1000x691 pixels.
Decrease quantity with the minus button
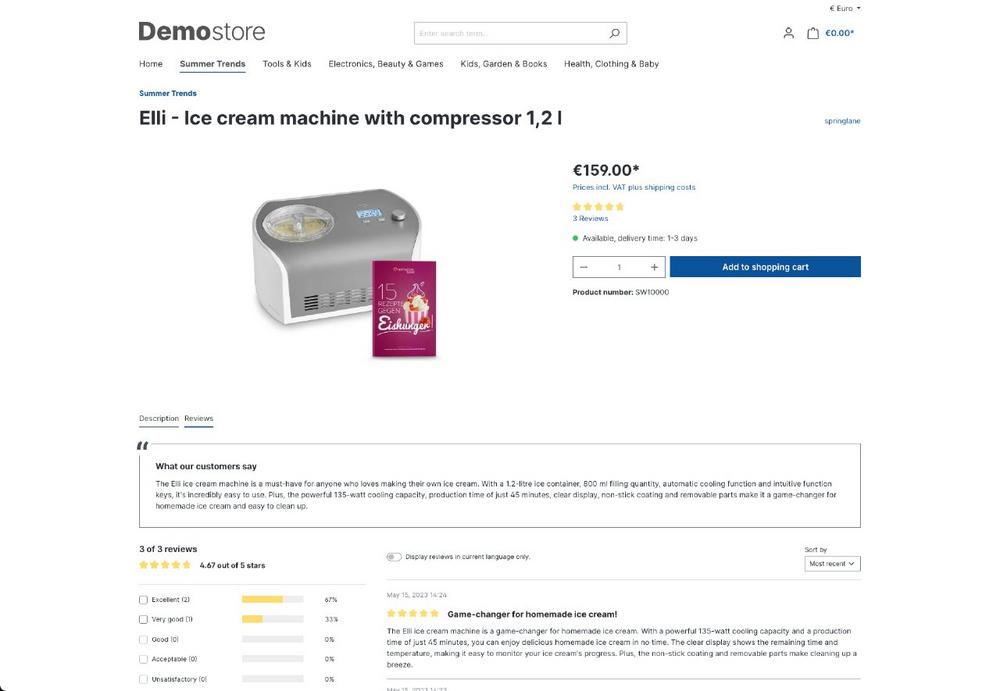click(x=584, y=267)
